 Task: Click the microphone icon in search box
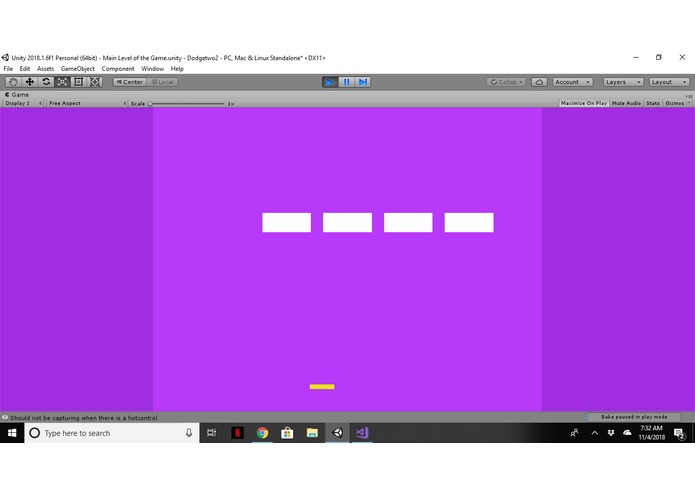tap(189, 433)
